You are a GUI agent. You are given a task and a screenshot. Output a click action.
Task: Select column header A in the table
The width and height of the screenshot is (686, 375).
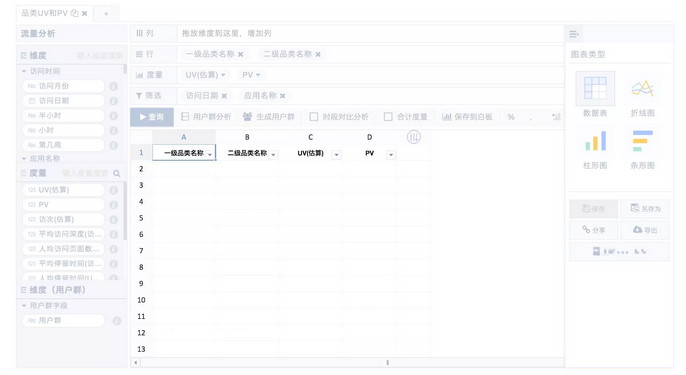point(184,137)
